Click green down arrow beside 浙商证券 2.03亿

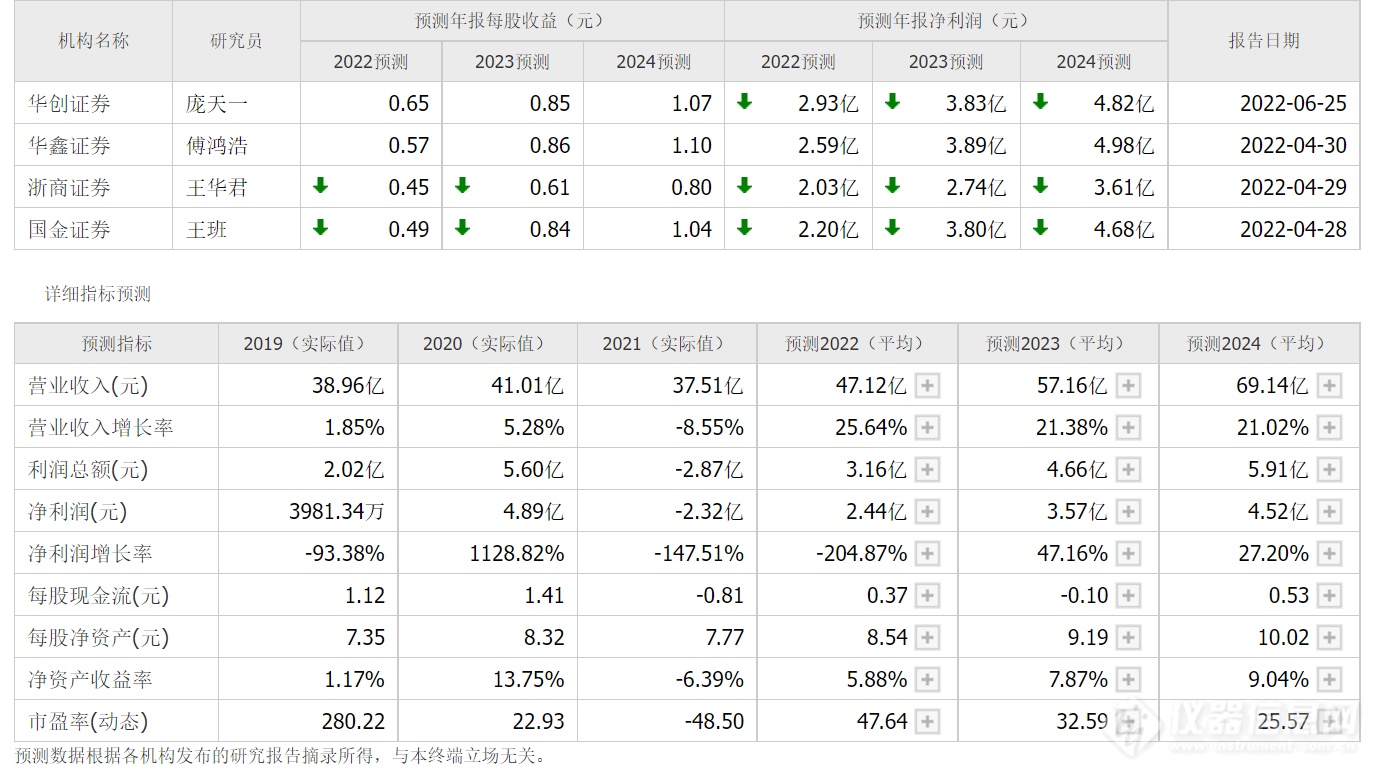coord(744,185)
